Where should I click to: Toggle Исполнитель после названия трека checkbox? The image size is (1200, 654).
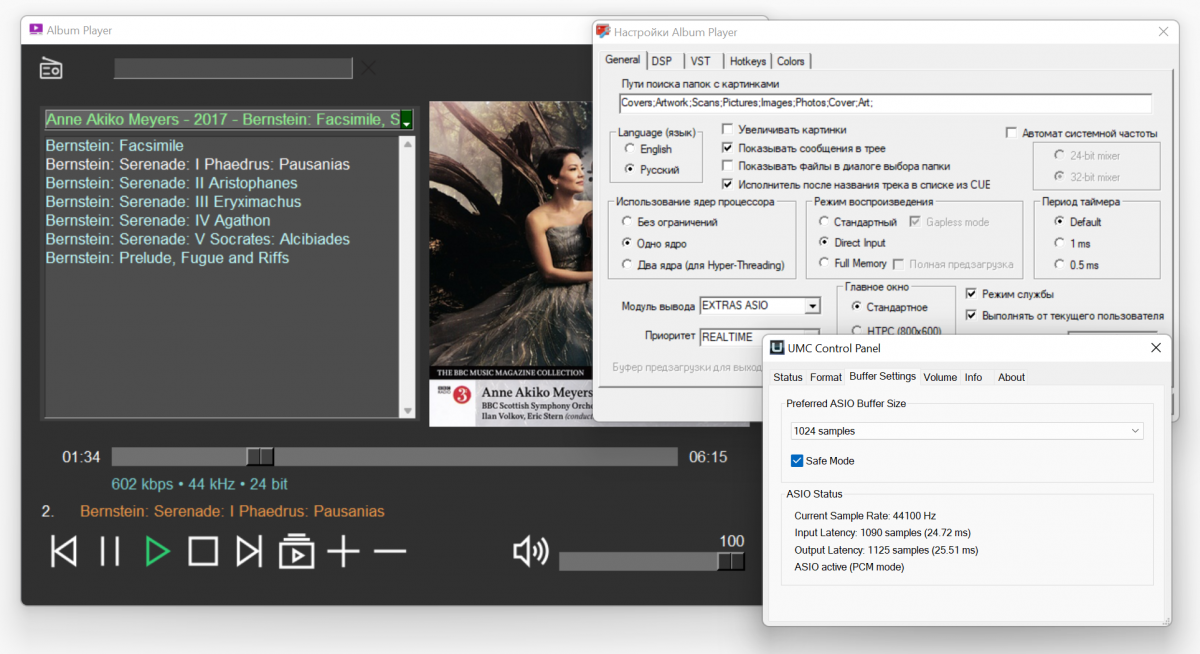pyautogui.click(x=728, y=184)
